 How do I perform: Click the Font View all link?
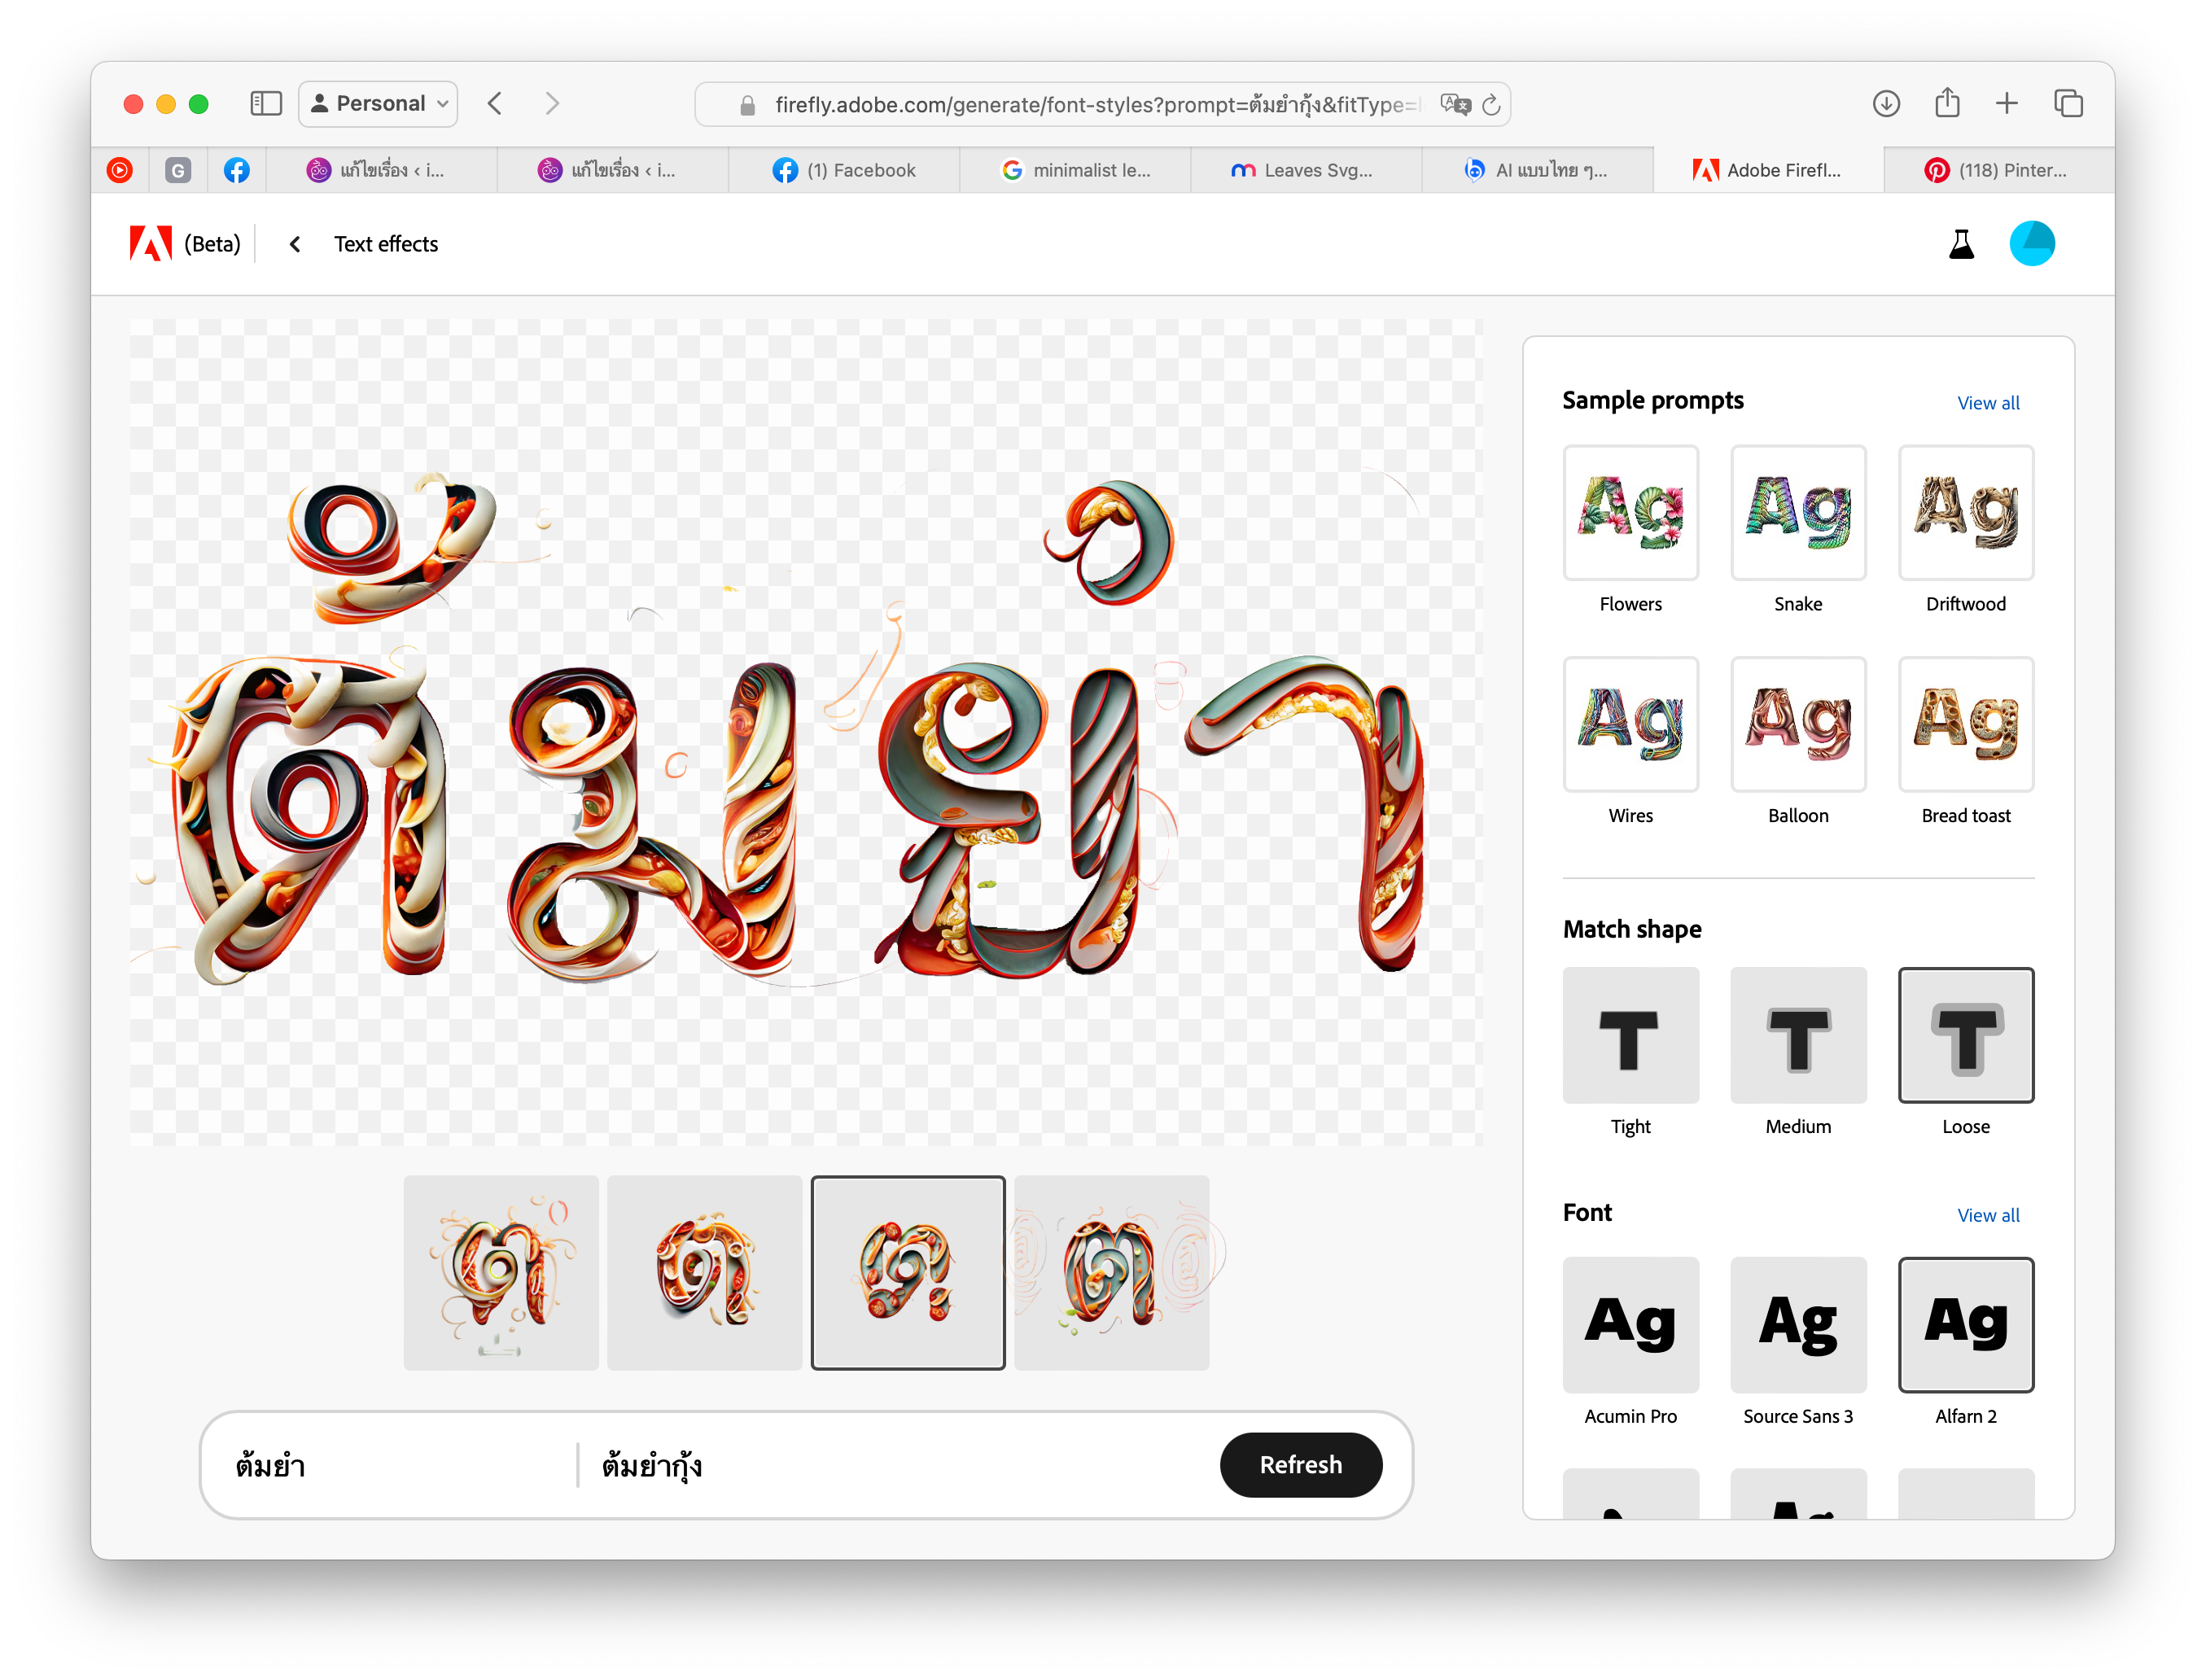[x=1987, y=1215]
